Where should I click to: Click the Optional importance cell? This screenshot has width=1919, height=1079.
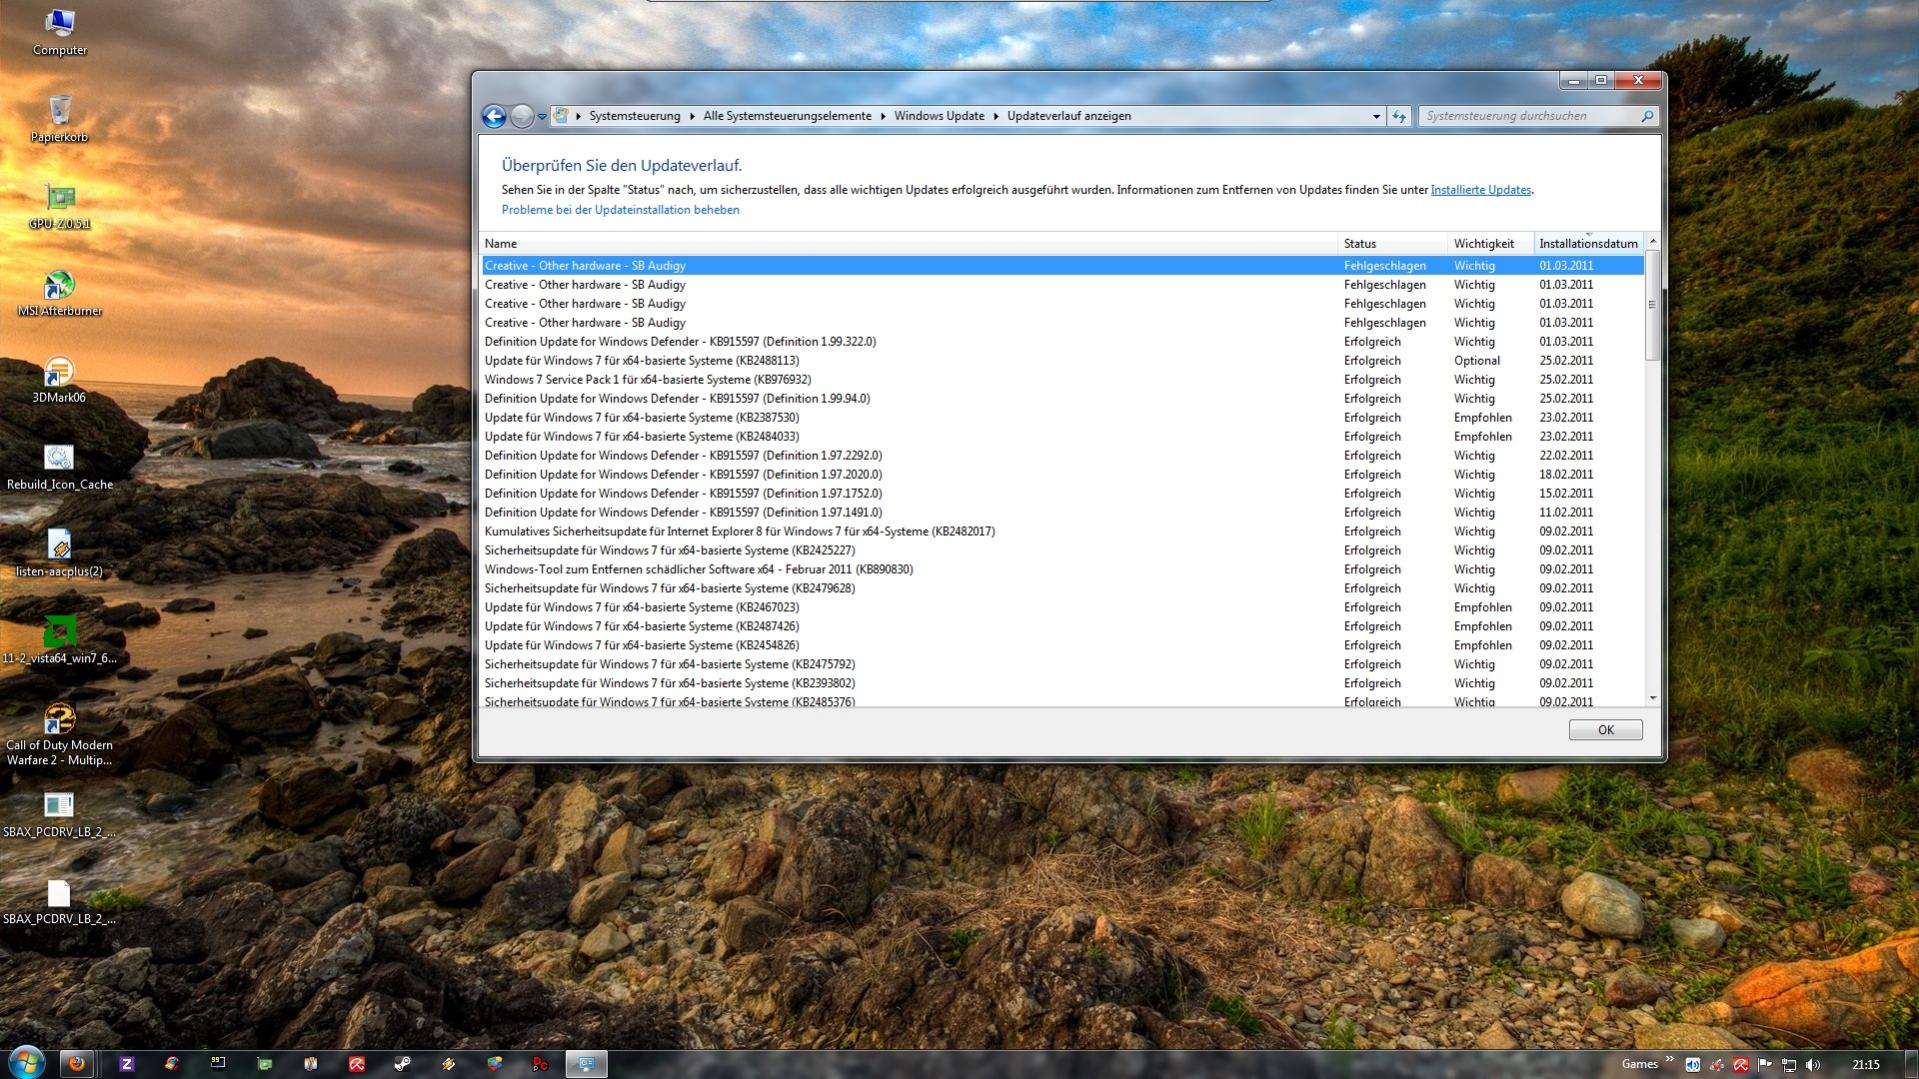coord(1476,361)
